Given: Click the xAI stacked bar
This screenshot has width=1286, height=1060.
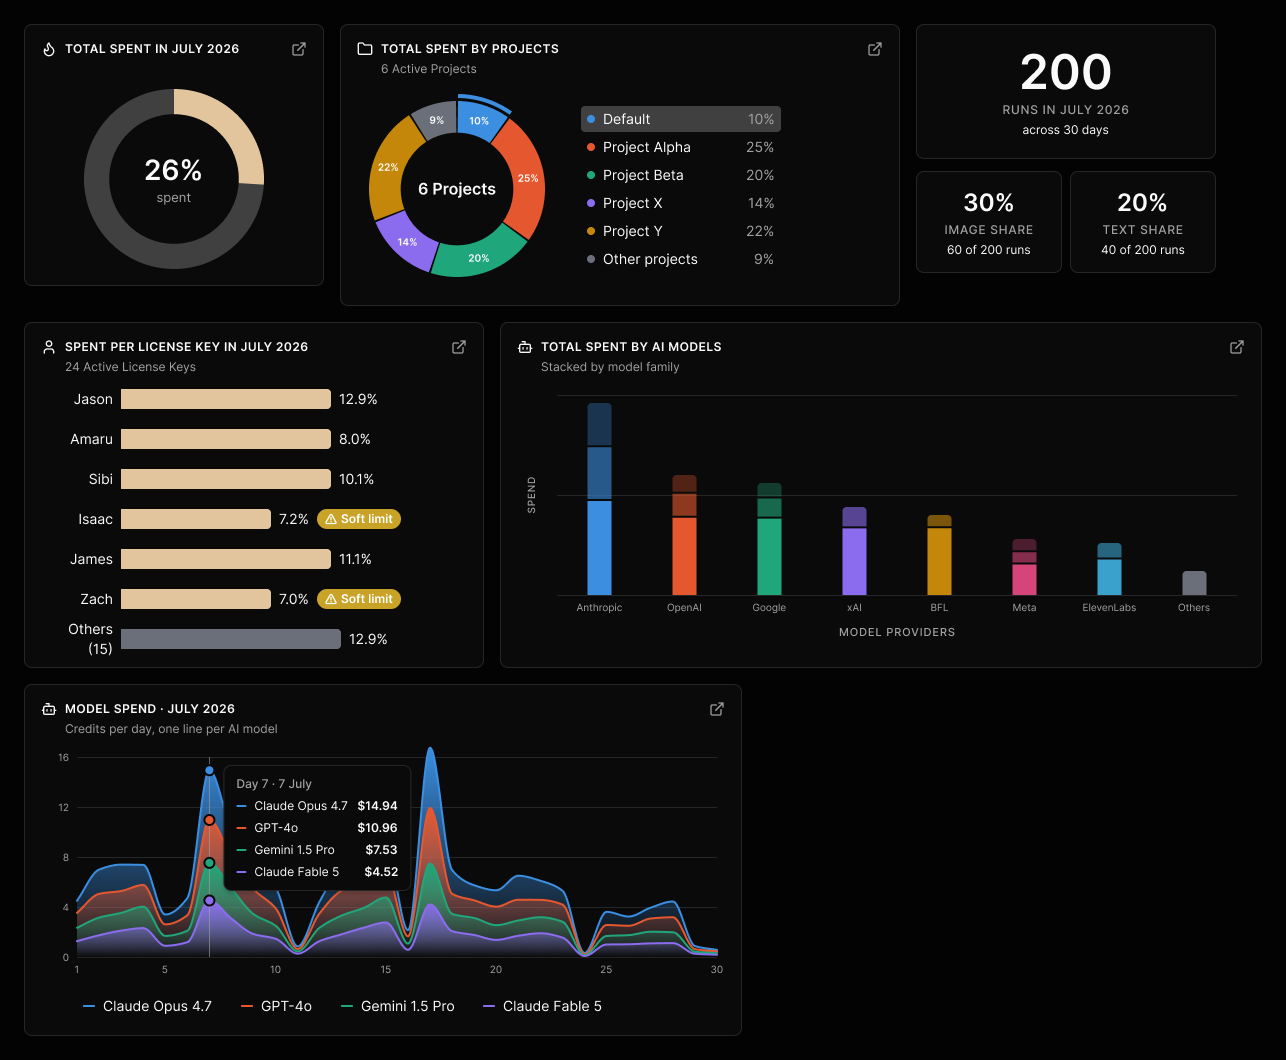Looking at the screenshot, I should (854, 551).
